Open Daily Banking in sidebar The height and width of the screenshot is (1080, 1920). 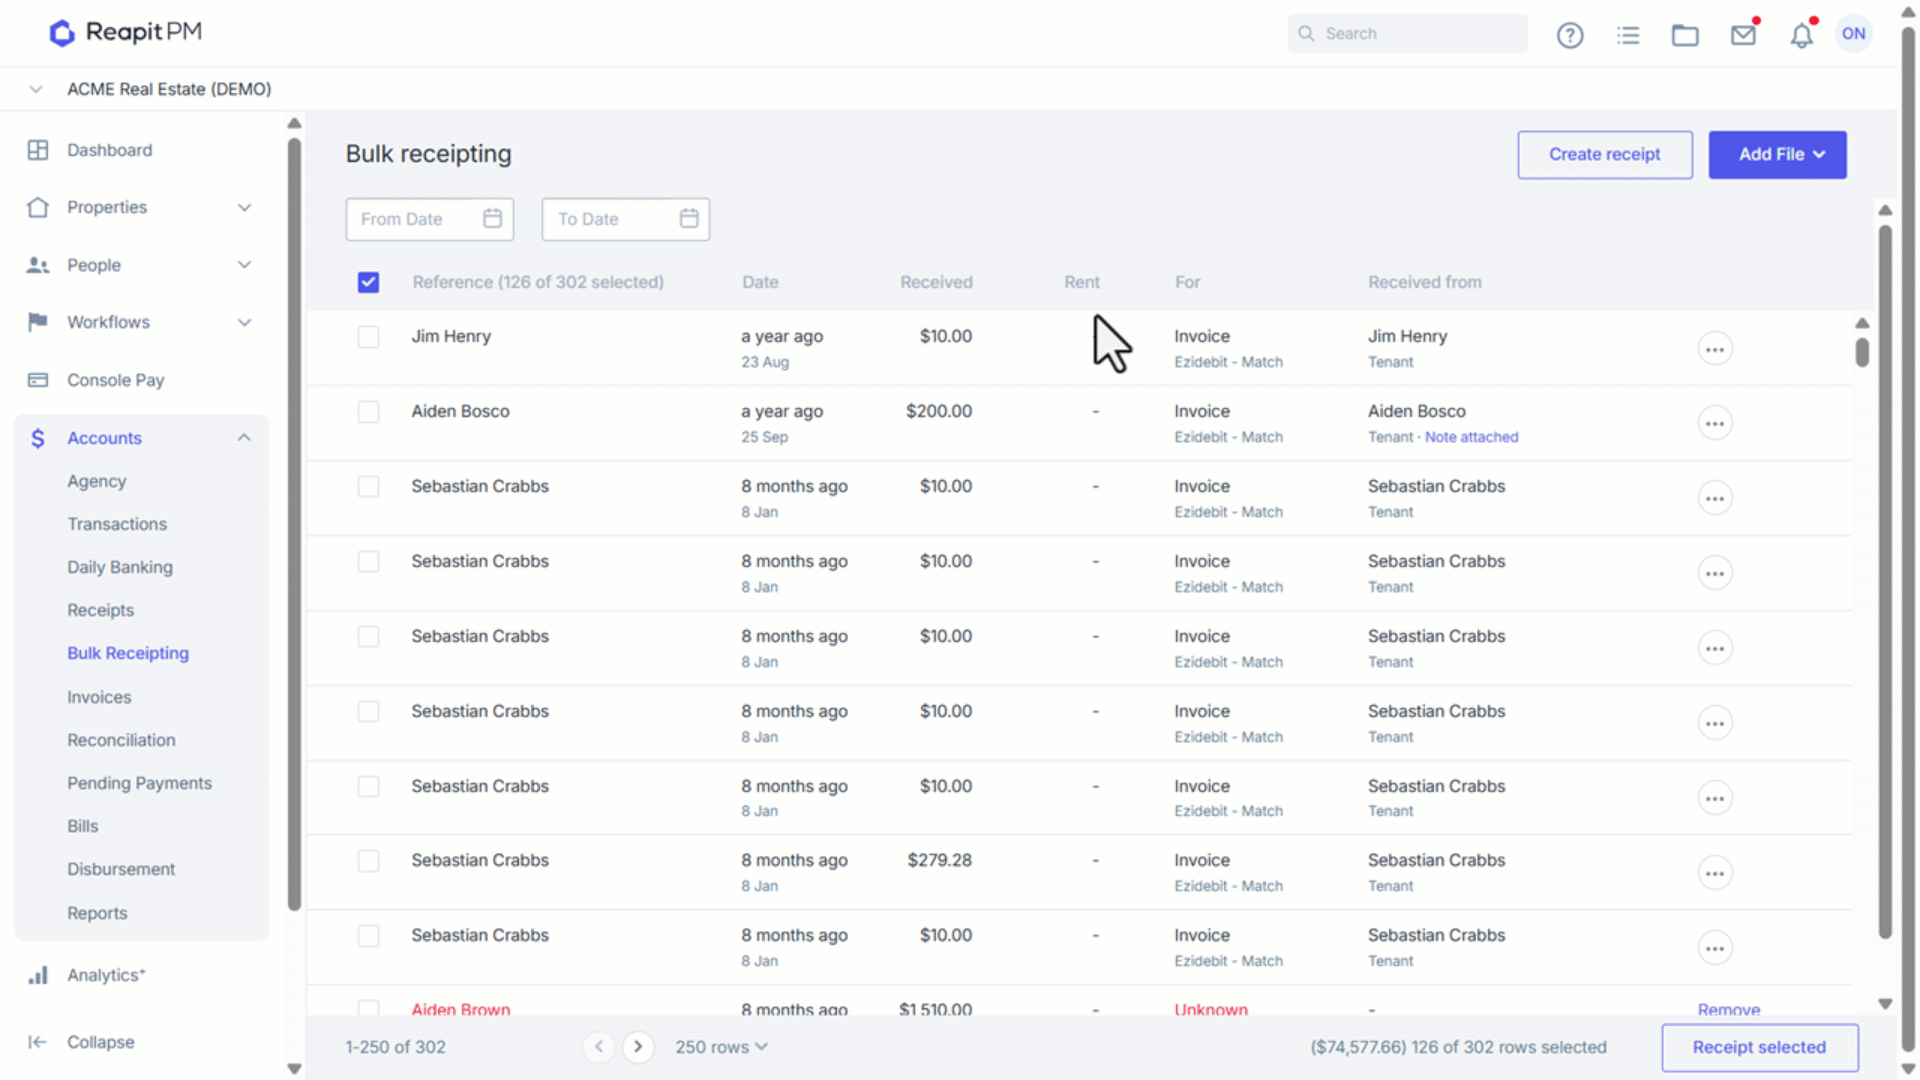pyautogui.click(x=120, y=567)
